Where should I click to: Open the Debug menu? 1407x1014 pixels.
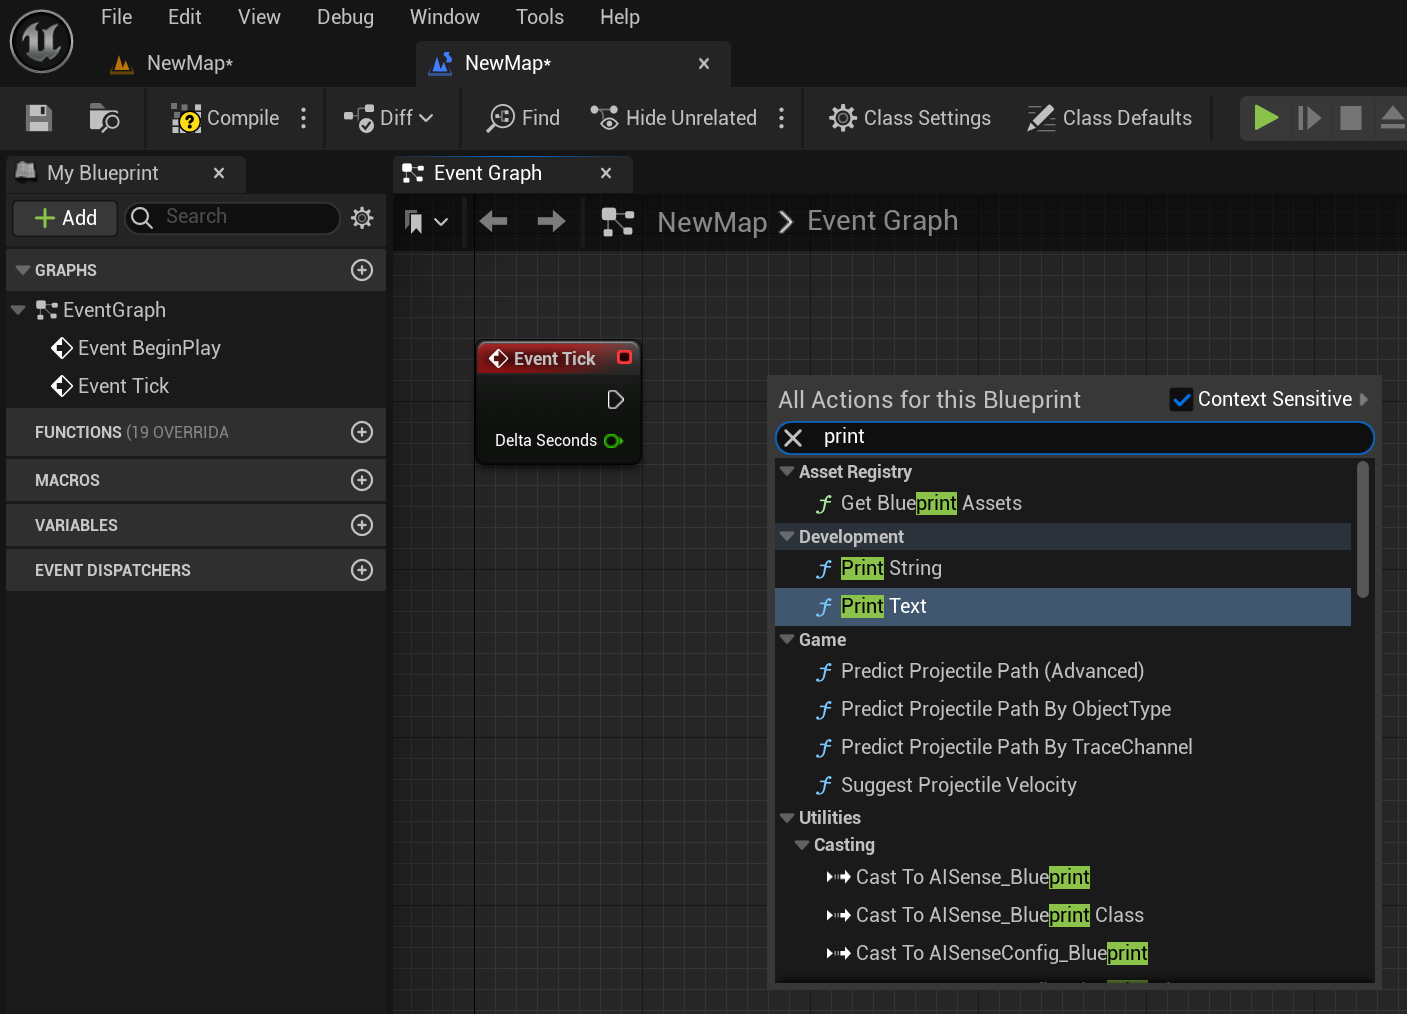(345, 17)
